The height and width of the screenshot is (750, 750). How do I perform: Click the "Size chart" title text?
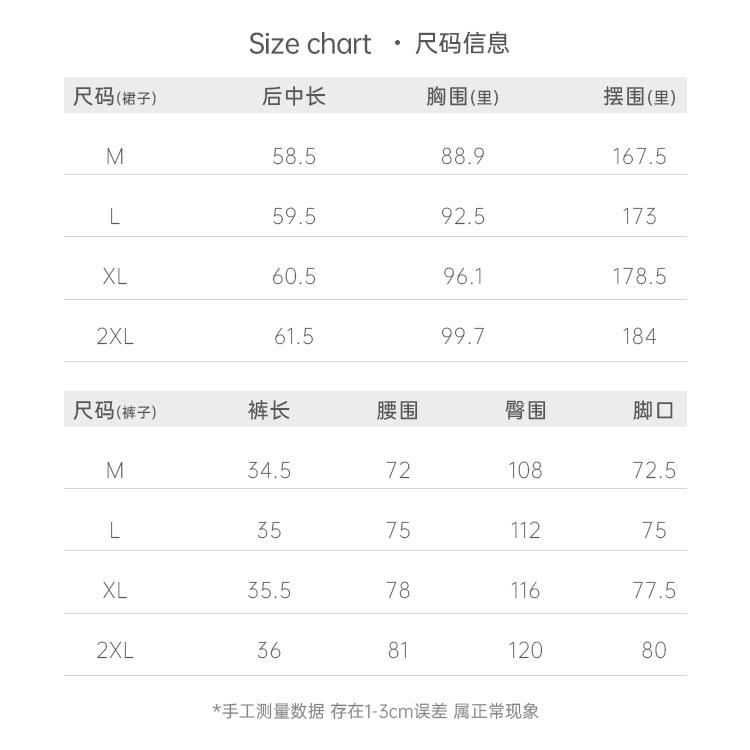[309, 44]
